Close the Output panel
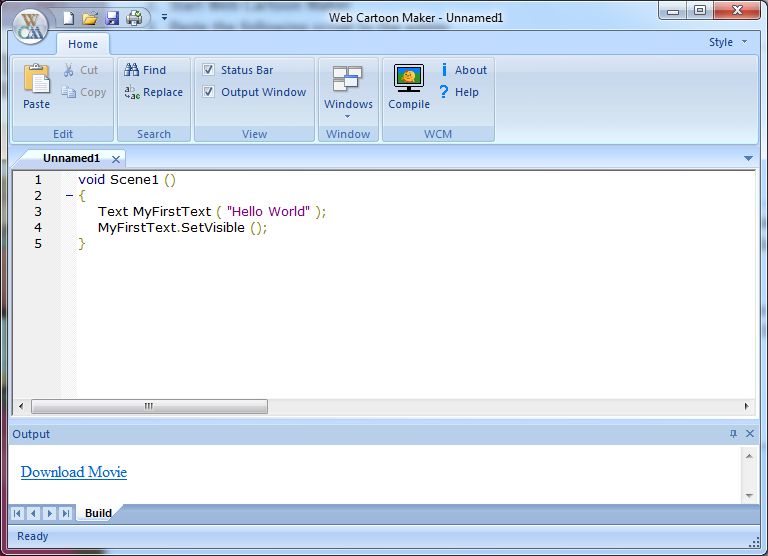The height and width of the screenshot is (556, 768). pos(750,434)
